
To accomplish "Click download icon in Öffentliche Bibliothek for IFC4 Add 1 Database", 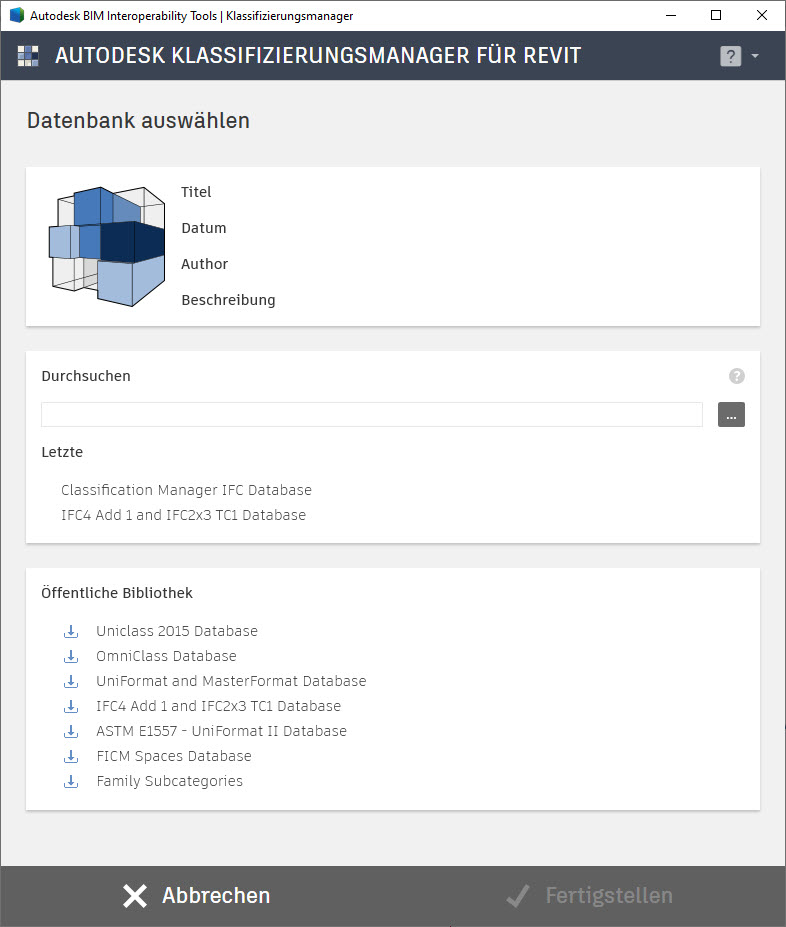I will 71,706.
